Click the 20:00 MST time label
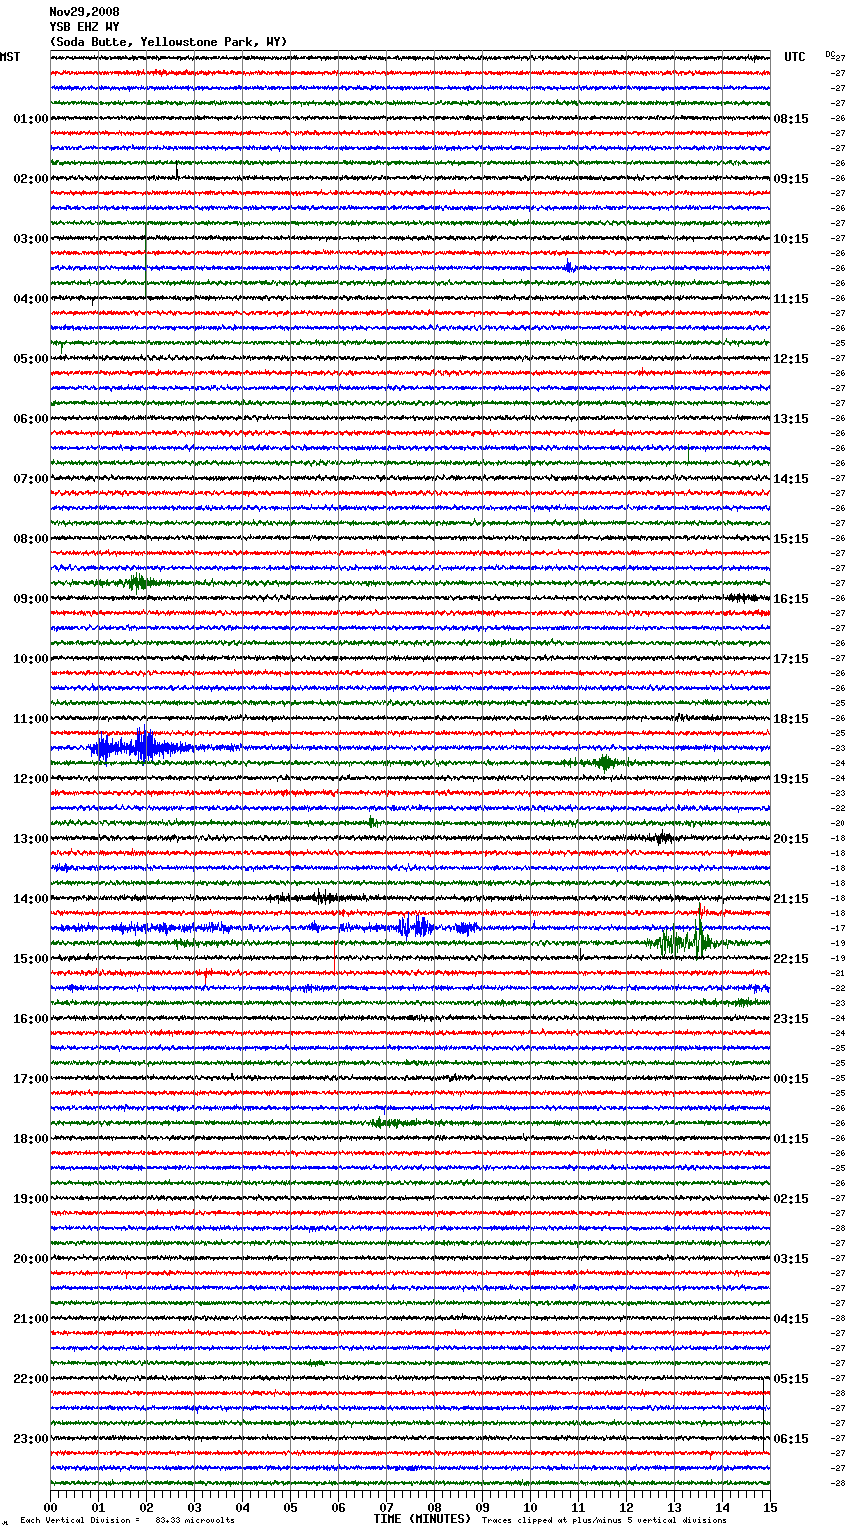Image resolution: width=850 pixels, height=1534 pixels. [30, 1259]
